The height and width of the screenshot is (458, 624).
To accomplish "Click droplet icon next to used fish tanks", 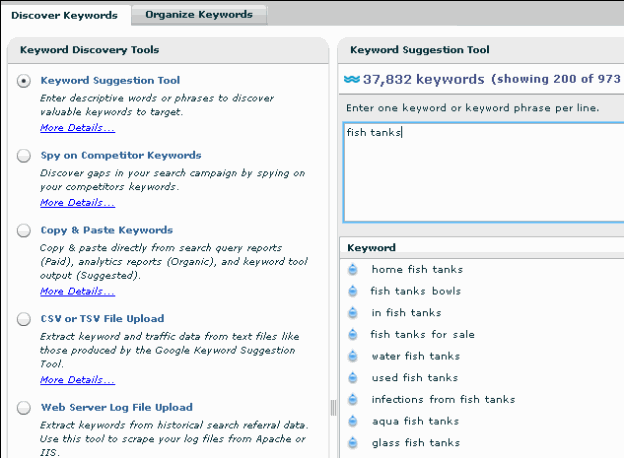I will [x=352, y=378].
